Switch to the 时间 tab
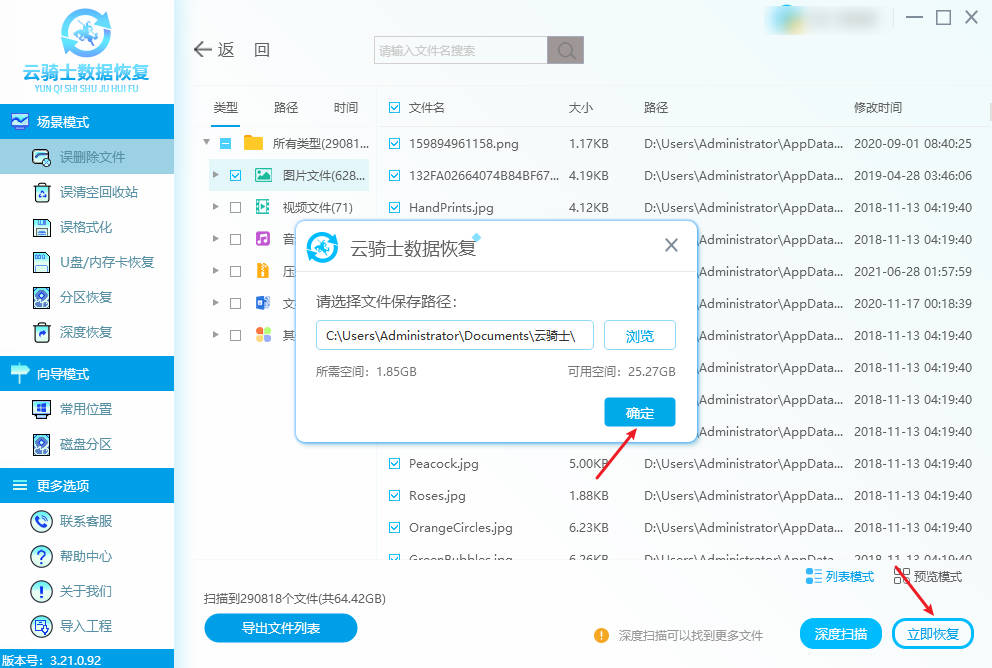The height and width of the screenshot is (668, 992). (346, 108)
